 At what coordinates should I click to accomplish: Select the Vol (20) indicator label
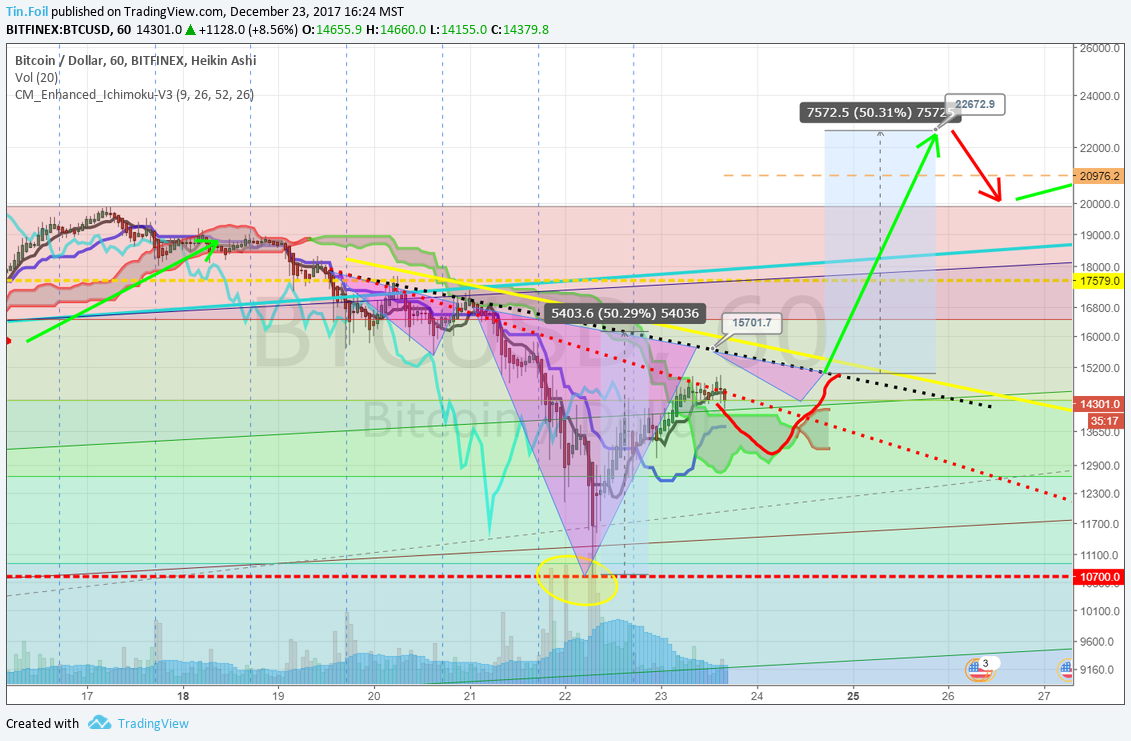(36, 78)
